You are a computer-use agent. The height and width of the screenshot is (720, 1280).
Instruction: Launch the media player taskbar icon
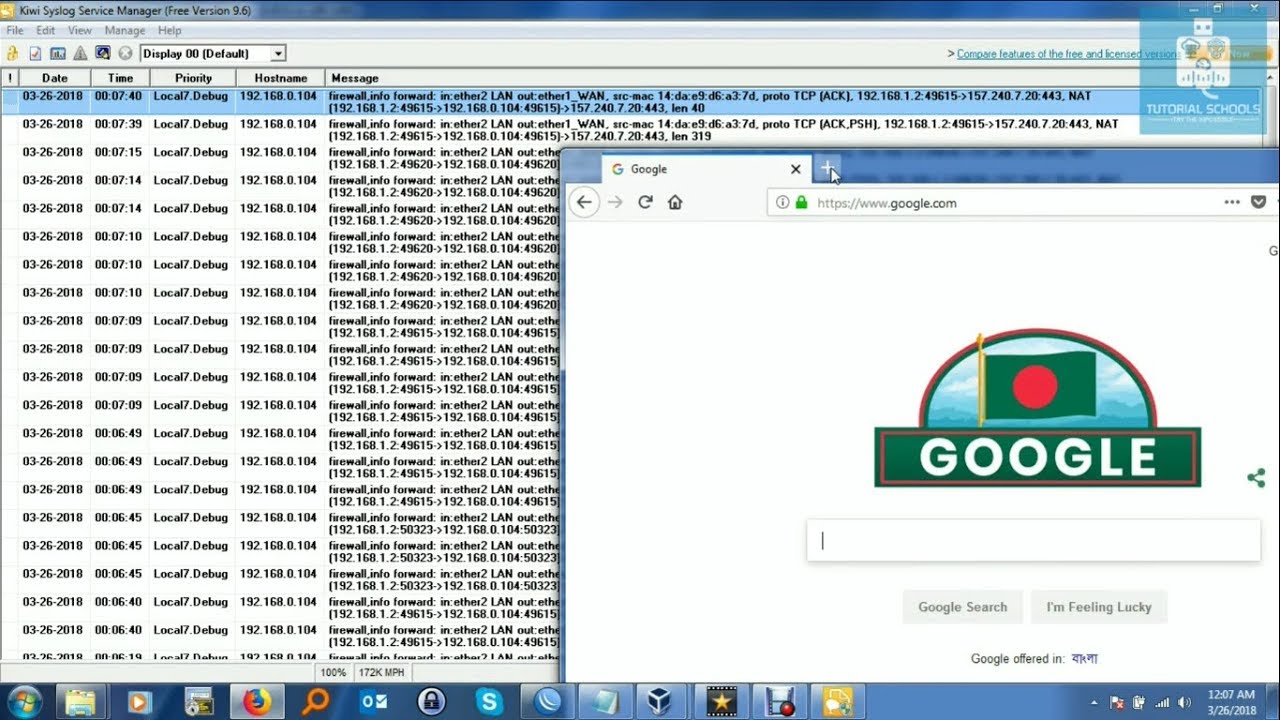pos(138,702)
